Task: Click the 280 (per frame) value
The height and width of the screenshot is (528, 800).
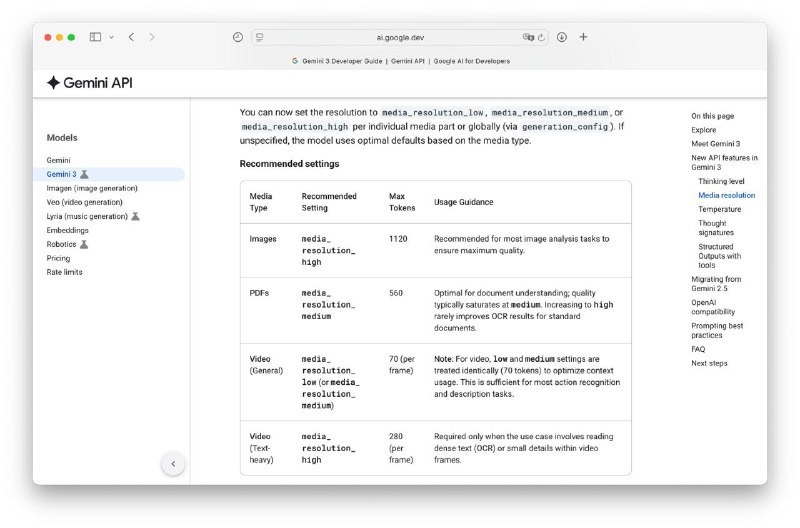Action: pos(401,448)
